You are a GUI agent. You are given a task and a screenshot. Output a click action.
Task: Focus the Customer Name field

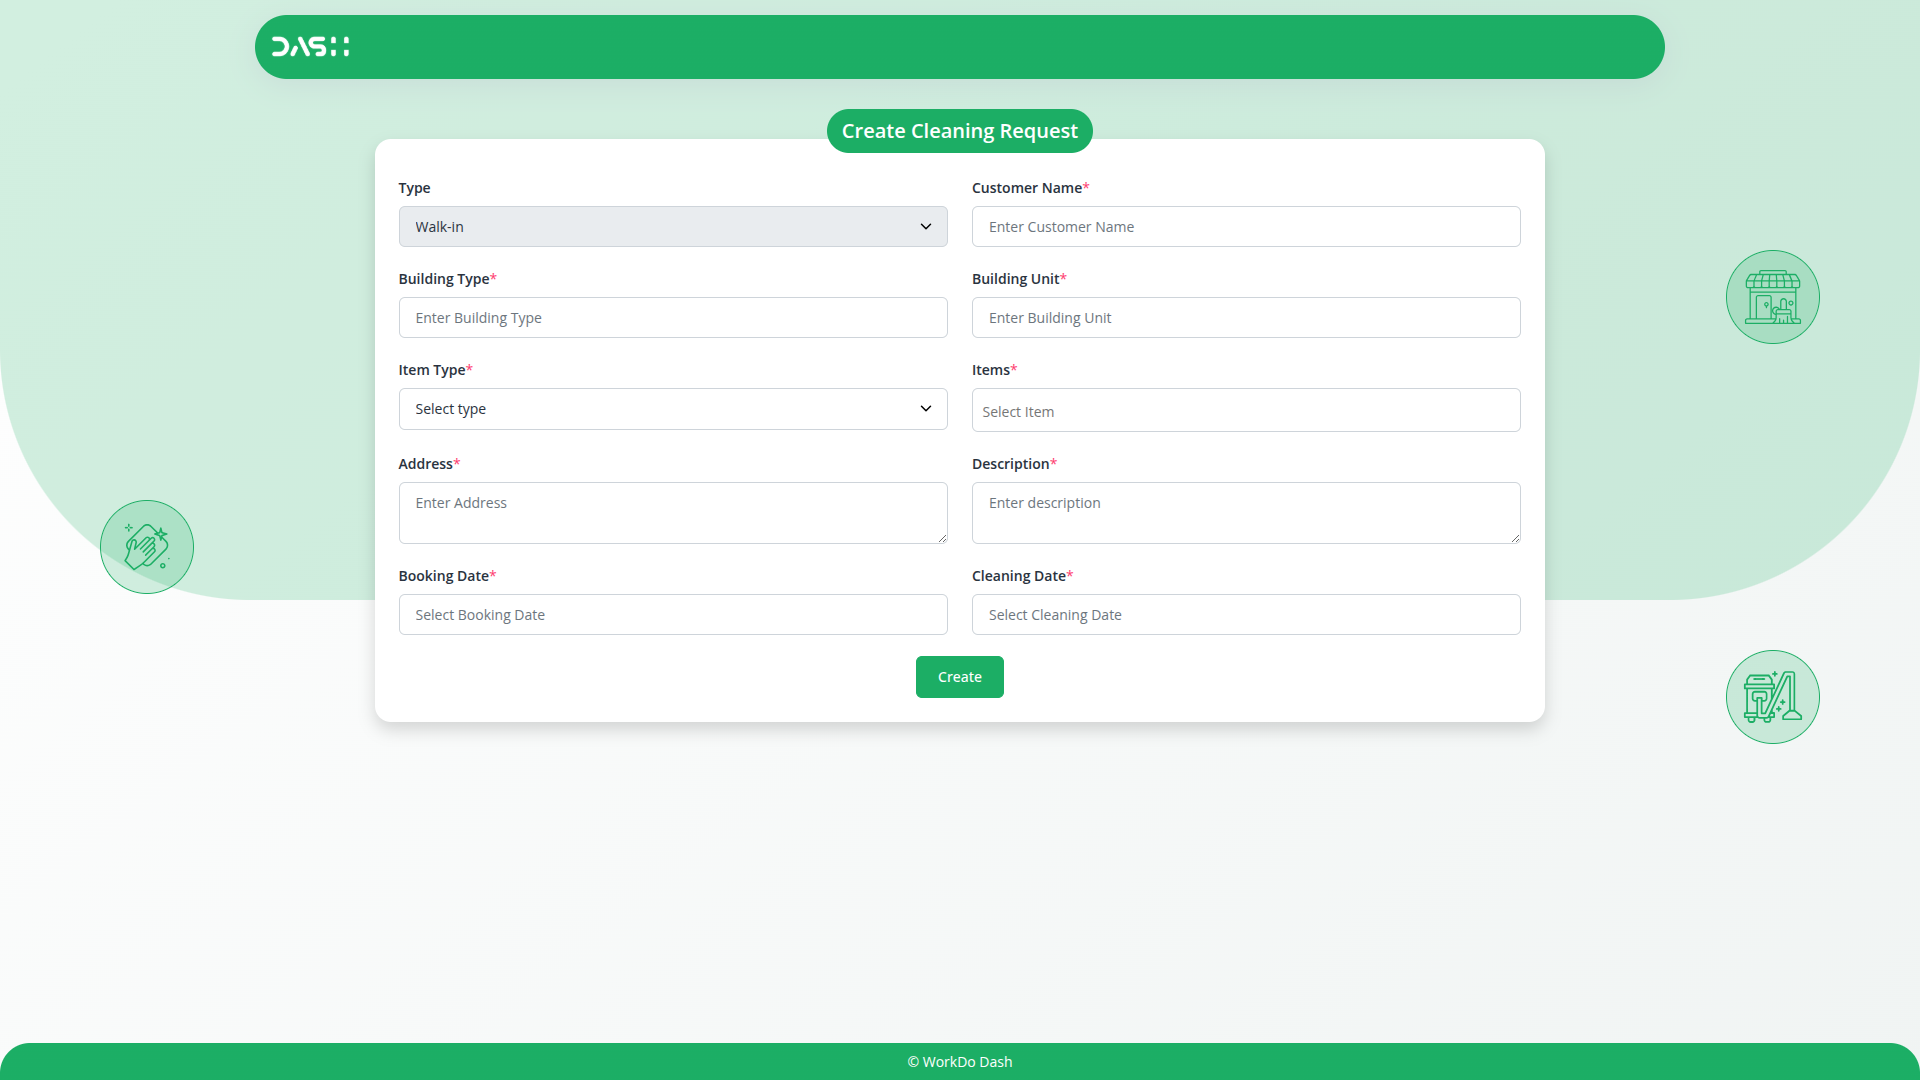1246,227
